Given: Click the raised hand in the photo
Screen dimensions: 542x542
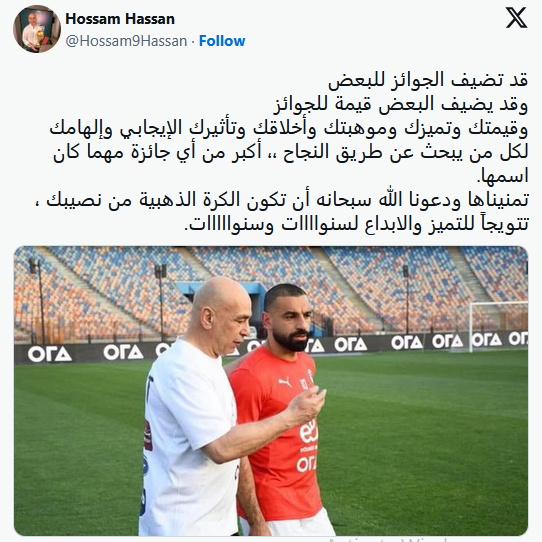Looking at the screenshot, I should click(x=307, y=405).
